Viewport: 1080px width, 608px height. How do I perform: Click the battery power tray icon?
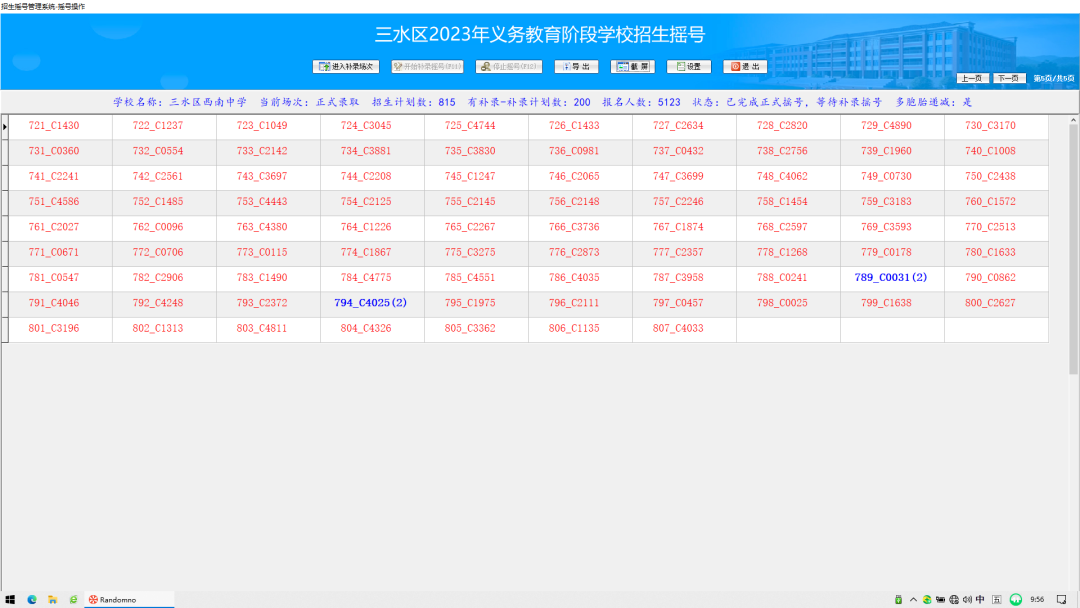click(940, 600)
